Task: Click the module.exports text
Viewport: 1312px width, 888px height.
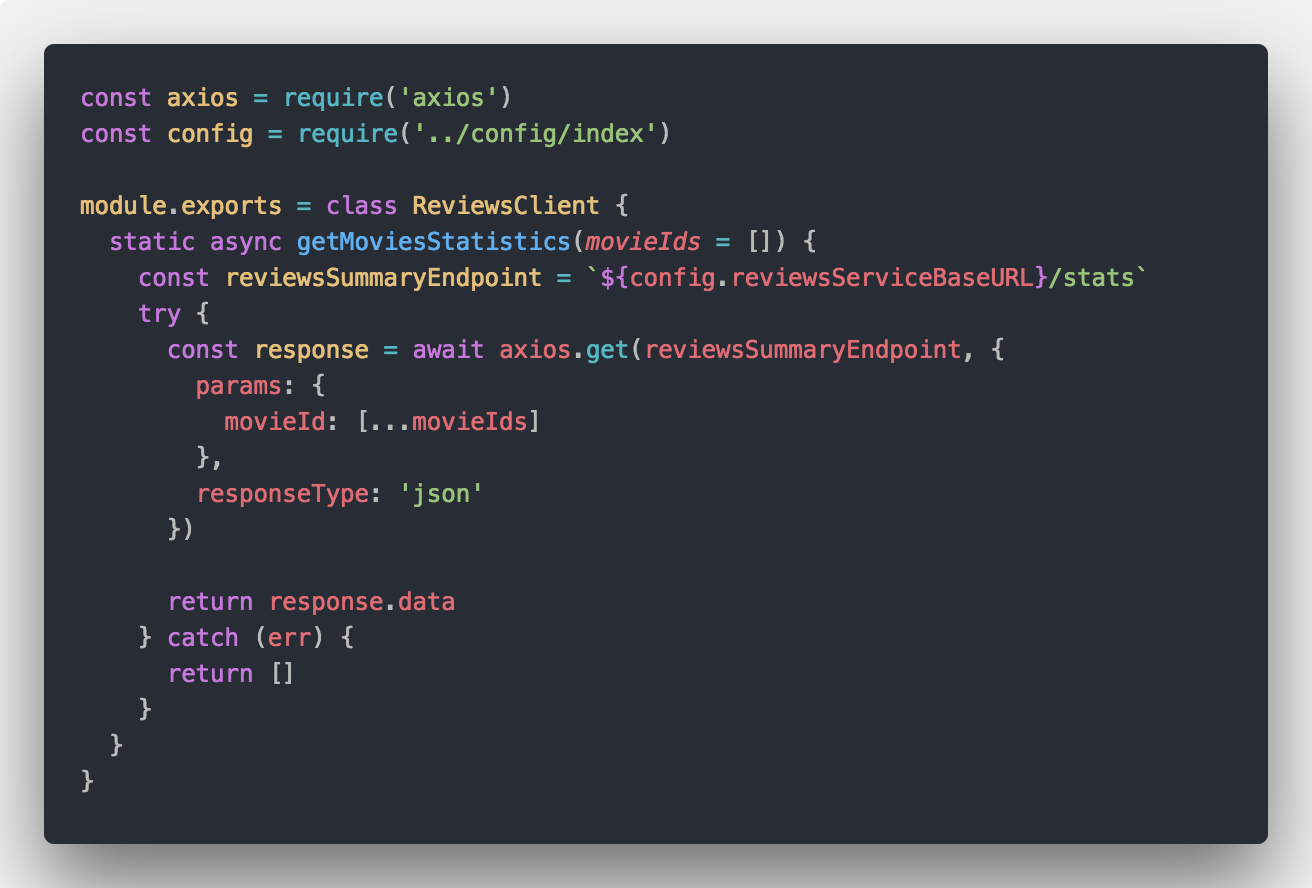Action: tap(181, 206)
